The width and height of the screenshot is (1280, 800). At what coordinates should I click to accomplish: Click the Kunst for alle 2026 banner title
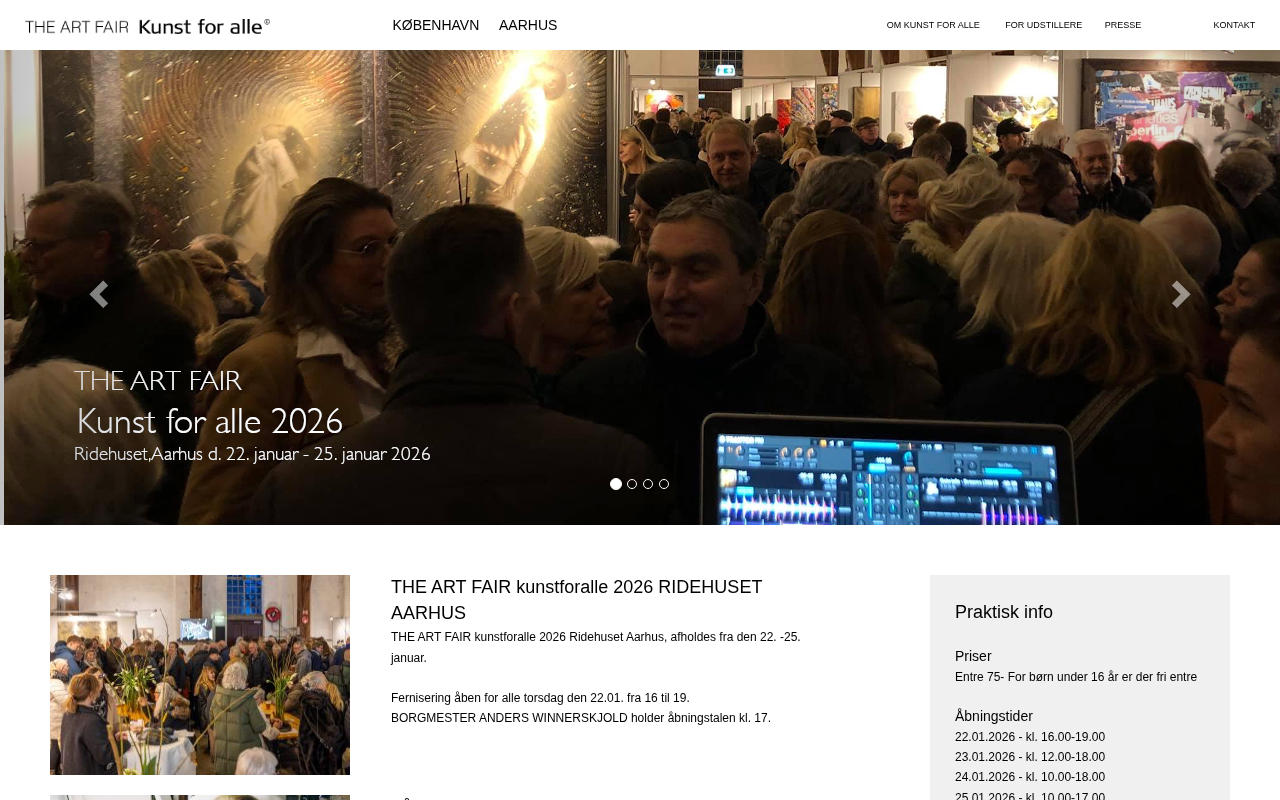point(210,421)
